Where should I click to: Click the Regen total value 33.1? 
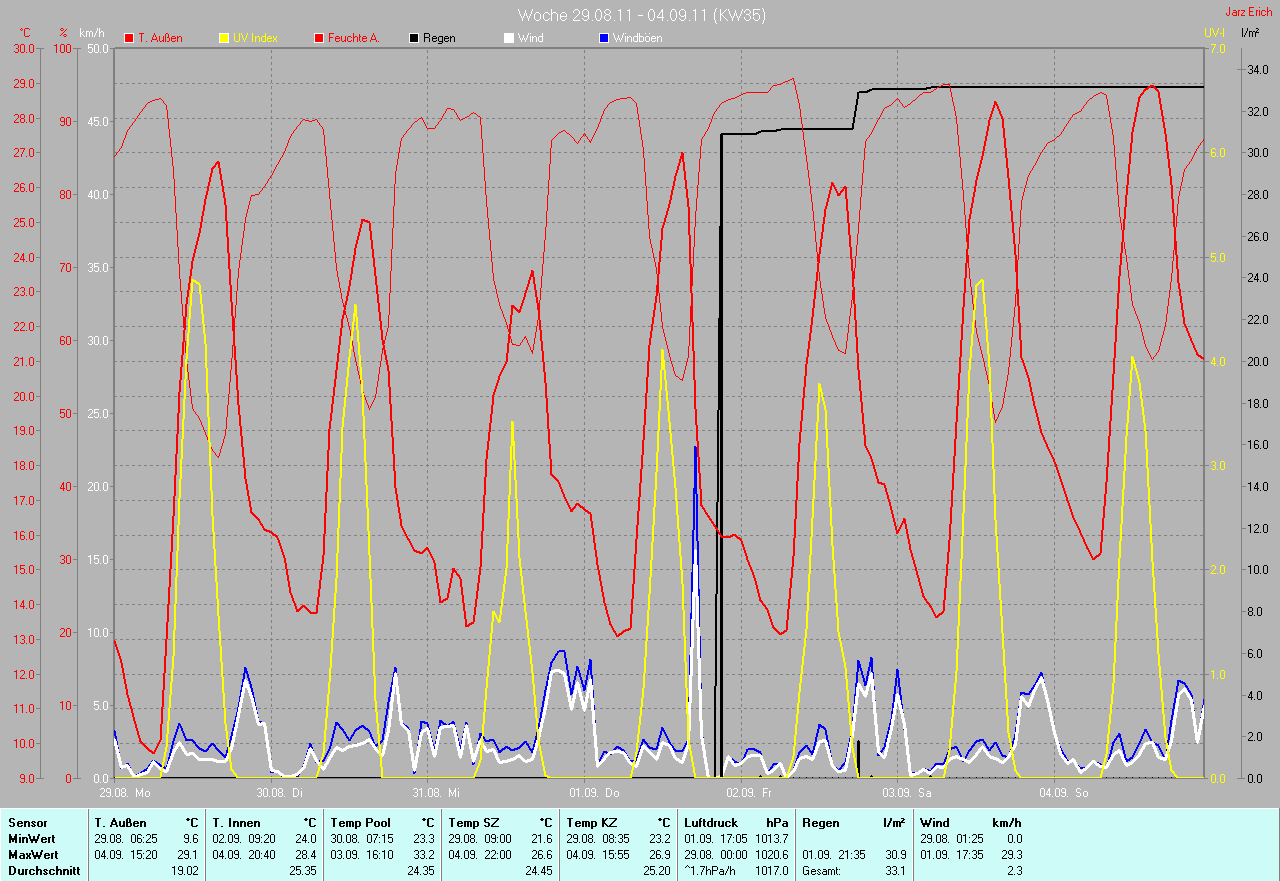[894, 871]
